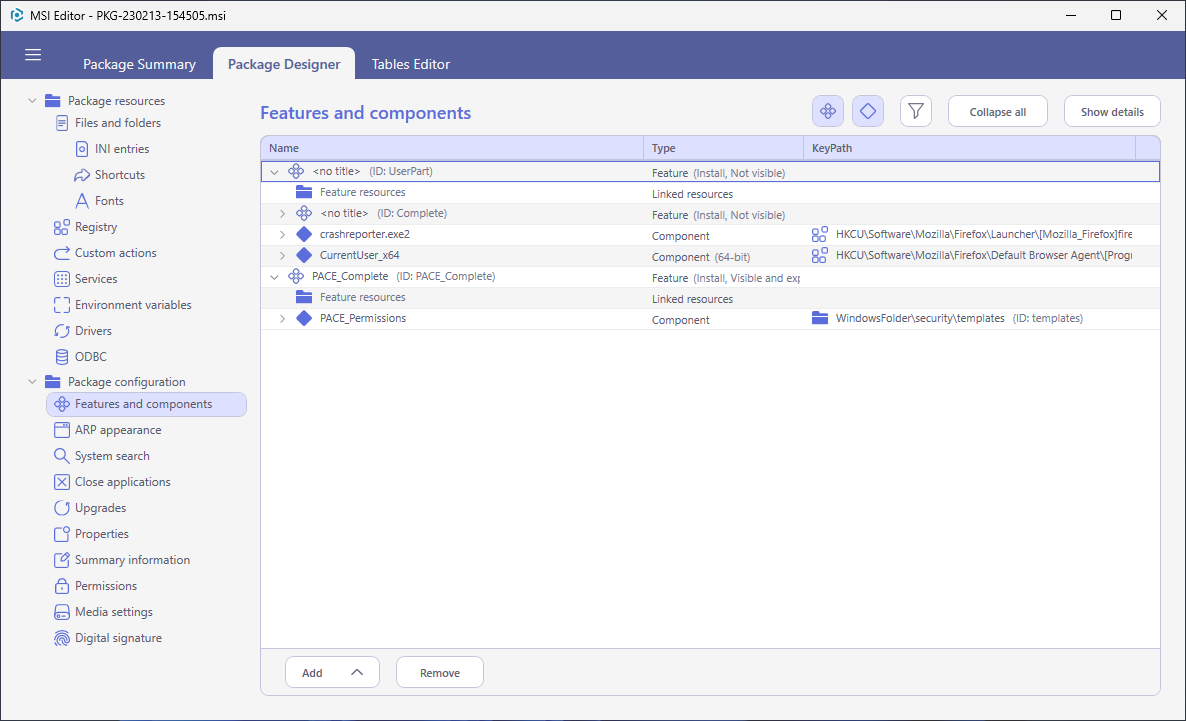
Task: Open the filter funnel icon
Action: 915,111
